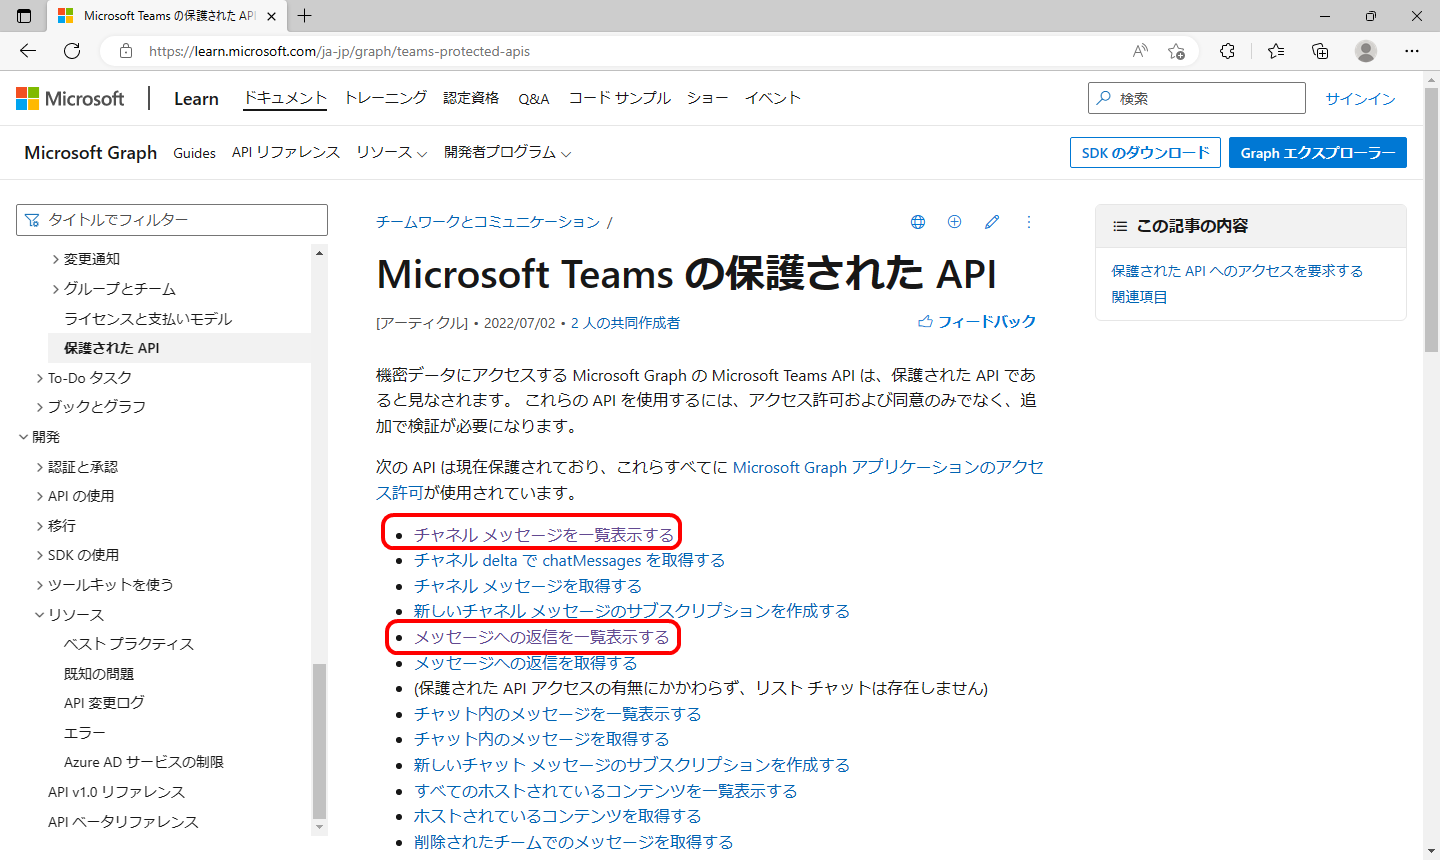Open ベスト プラクティス in the sidebar
1440x860 pixels.
[x=129, y=644]
